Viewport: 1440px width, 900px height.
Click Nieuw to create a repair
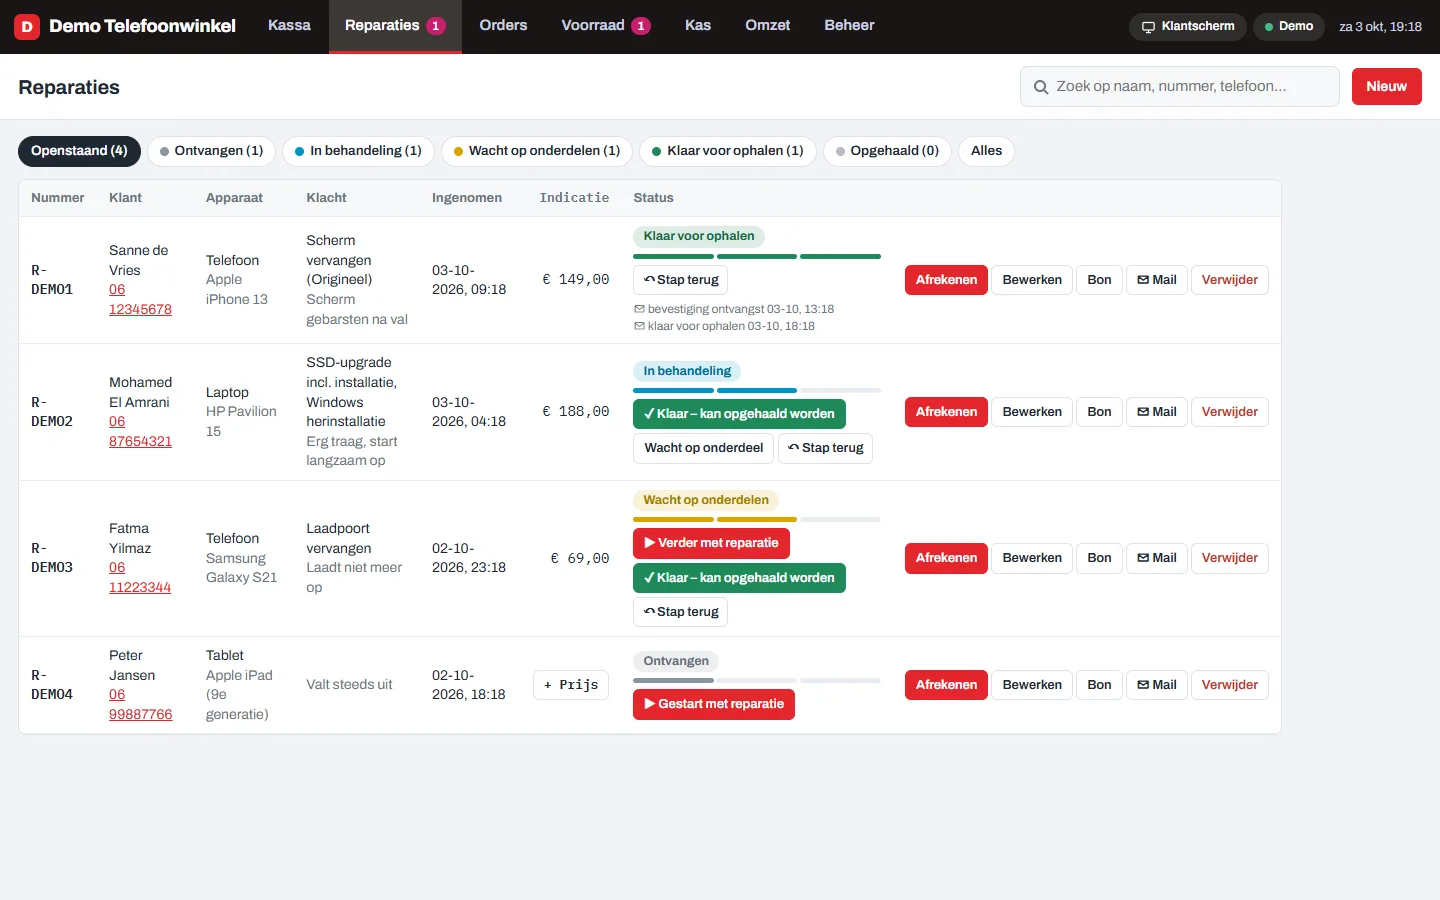1386,86
